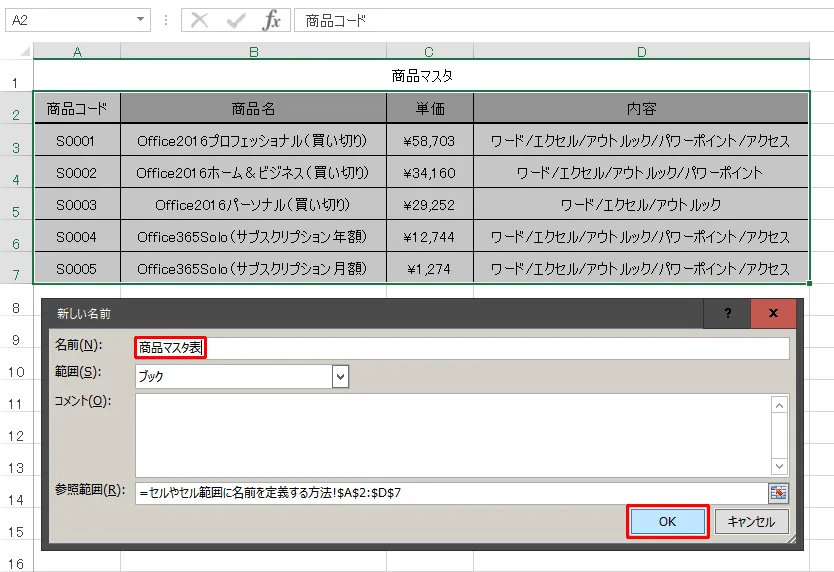Click the formula bar cancel X icon
Viewport: 834px width, 572px height.
tap(199, 21)
